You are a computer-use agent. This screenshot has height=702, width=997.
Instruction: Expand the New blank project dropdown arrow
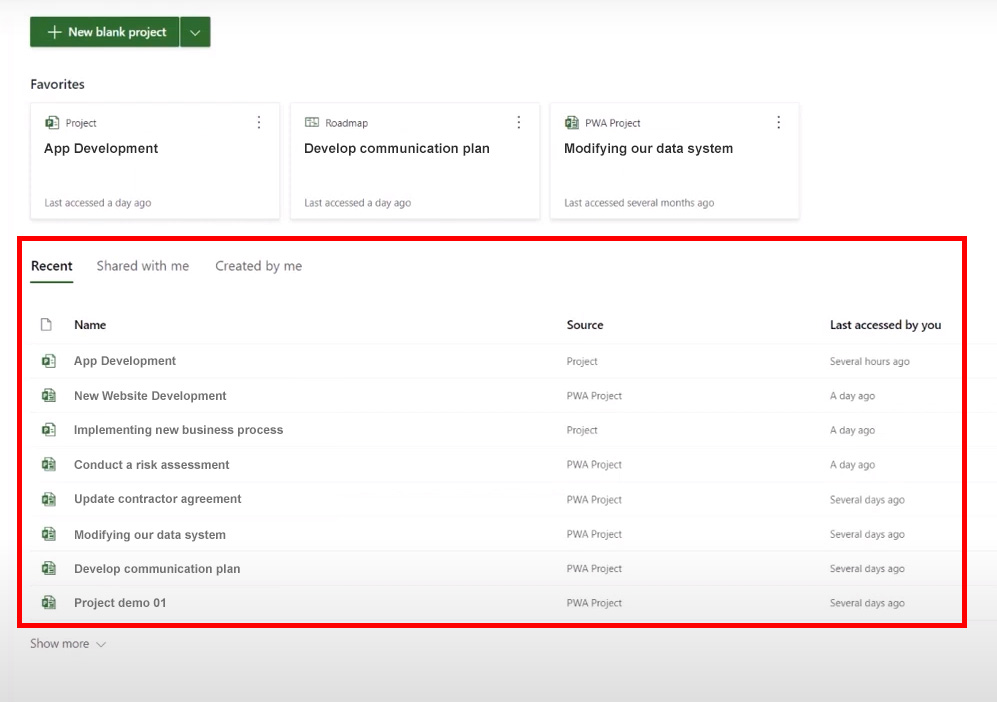click(195, 32)
